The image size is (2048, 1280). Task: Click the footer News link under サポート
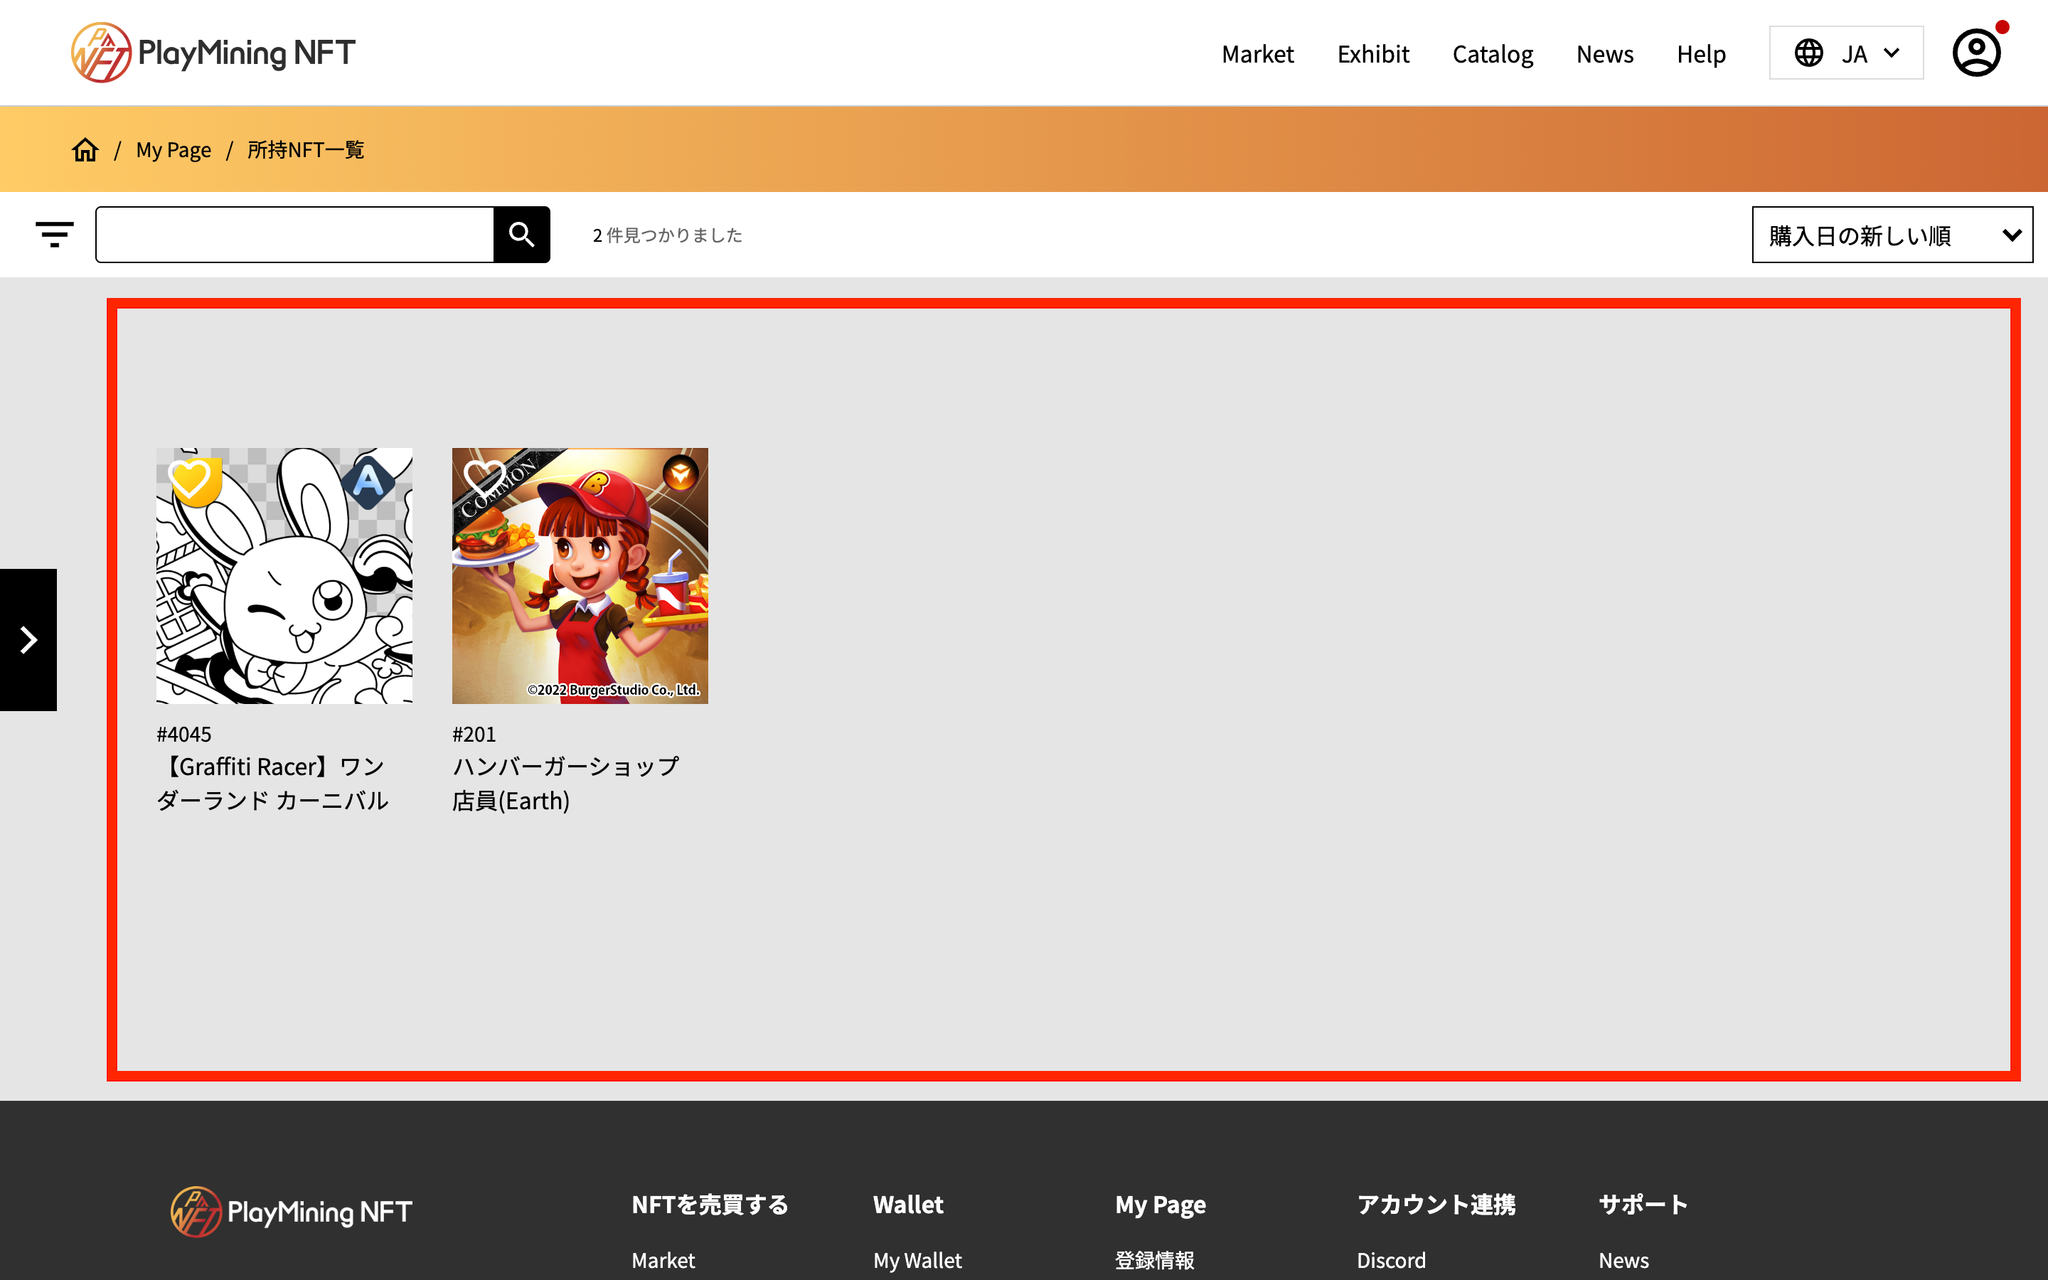[1623, 1261]
